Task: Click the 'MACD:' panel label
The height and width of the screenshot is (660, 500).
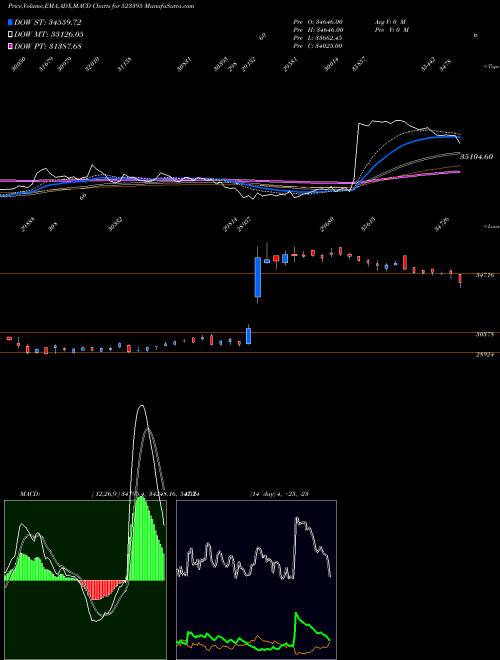Action: click(30, 493)
